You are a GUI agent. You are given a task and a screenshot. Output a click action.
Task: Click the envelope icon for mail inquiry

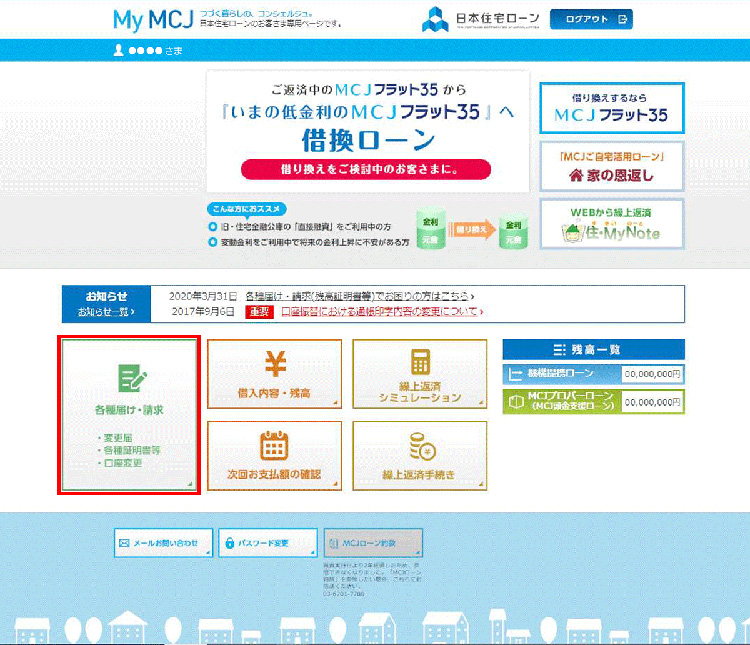tap(124, 543)
